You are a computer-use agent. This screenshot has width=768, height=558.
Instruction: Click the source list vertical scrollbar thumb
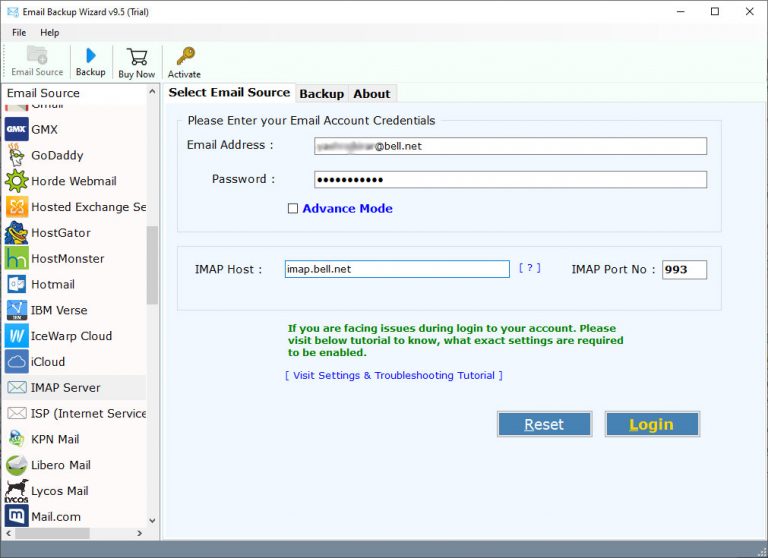pos(152,265)
